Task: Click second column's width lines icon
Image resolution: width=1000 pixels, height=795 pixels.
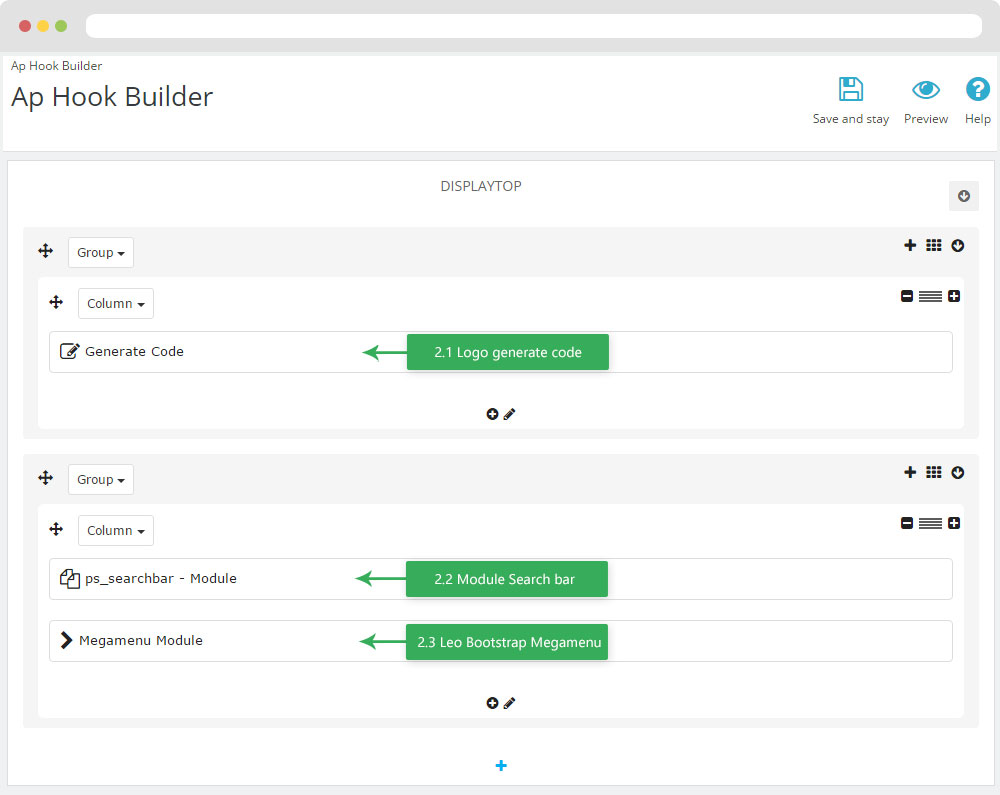Action: (x=930, y=523)
